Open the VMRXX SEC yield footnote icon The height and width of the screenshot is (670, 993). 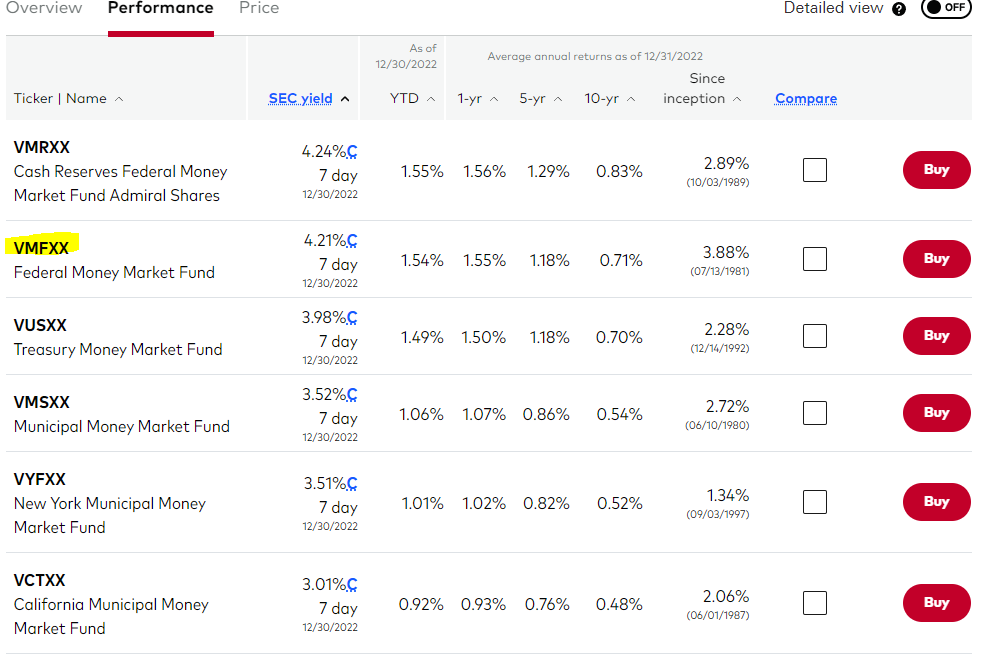[352, 152]
